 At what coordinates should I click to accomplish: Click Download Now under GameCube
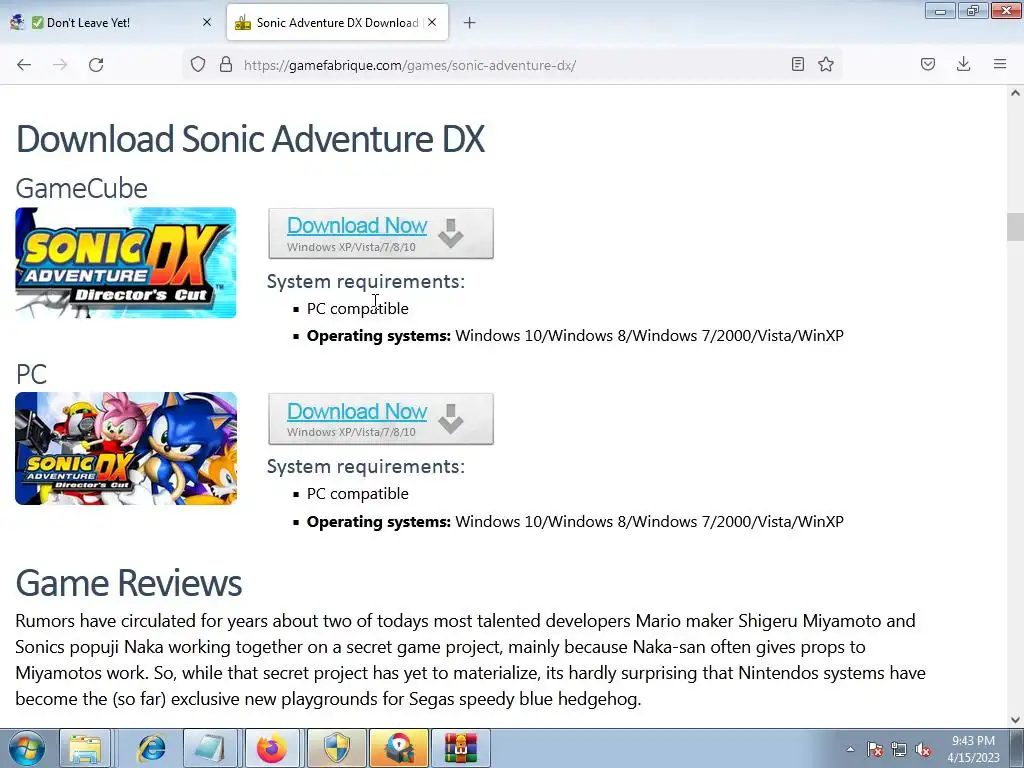click(x=357, y=225)
